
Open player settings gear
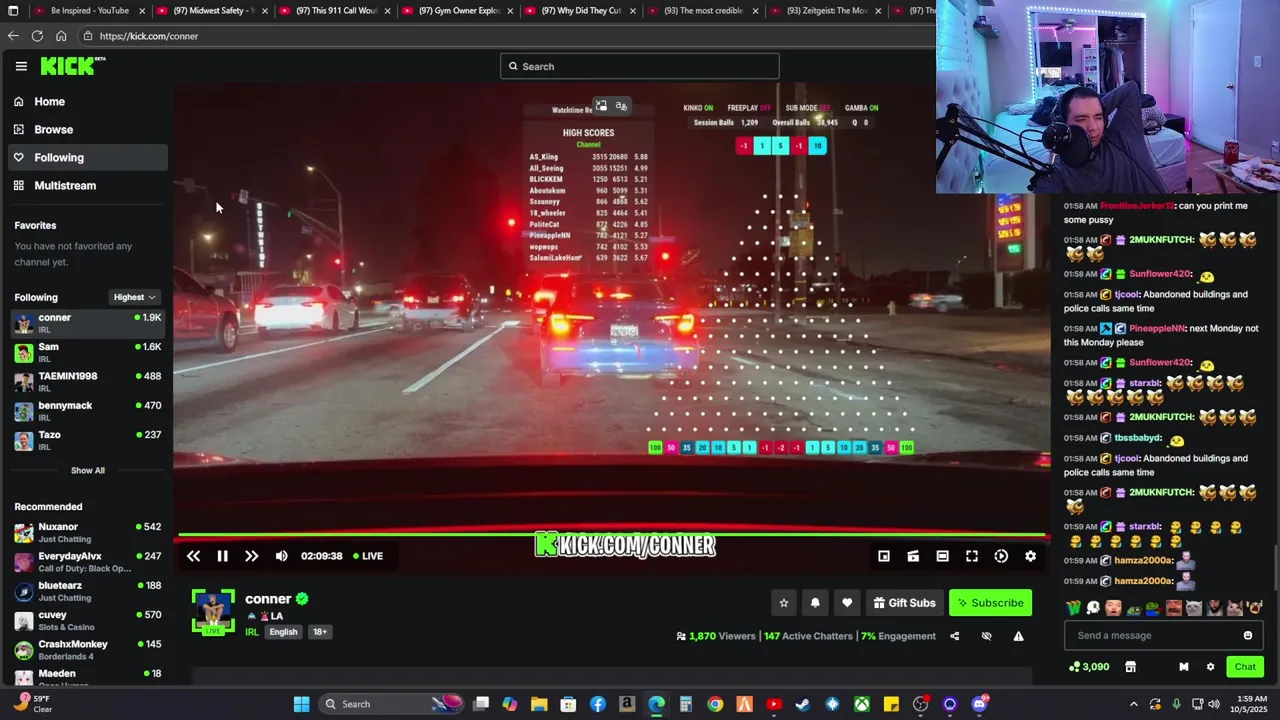point(1030,556)
